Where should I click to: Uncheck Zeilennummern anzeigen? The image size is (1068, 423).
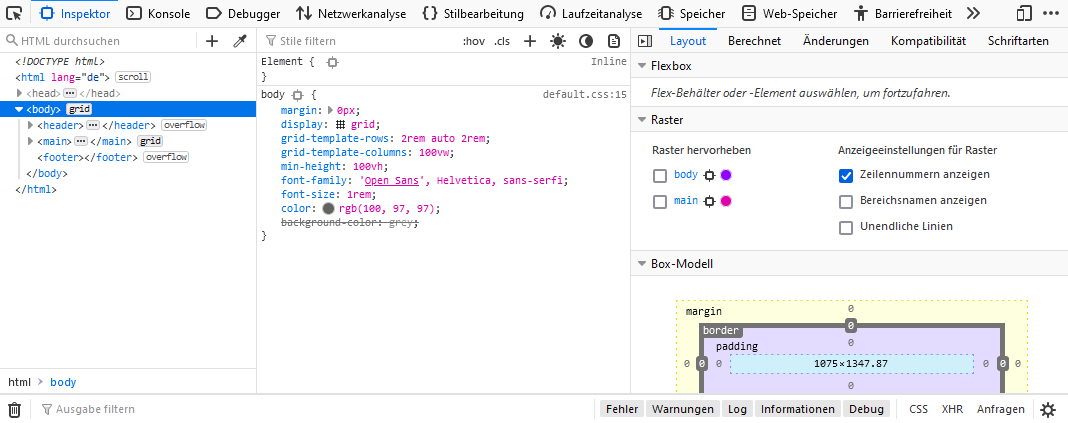846,176
